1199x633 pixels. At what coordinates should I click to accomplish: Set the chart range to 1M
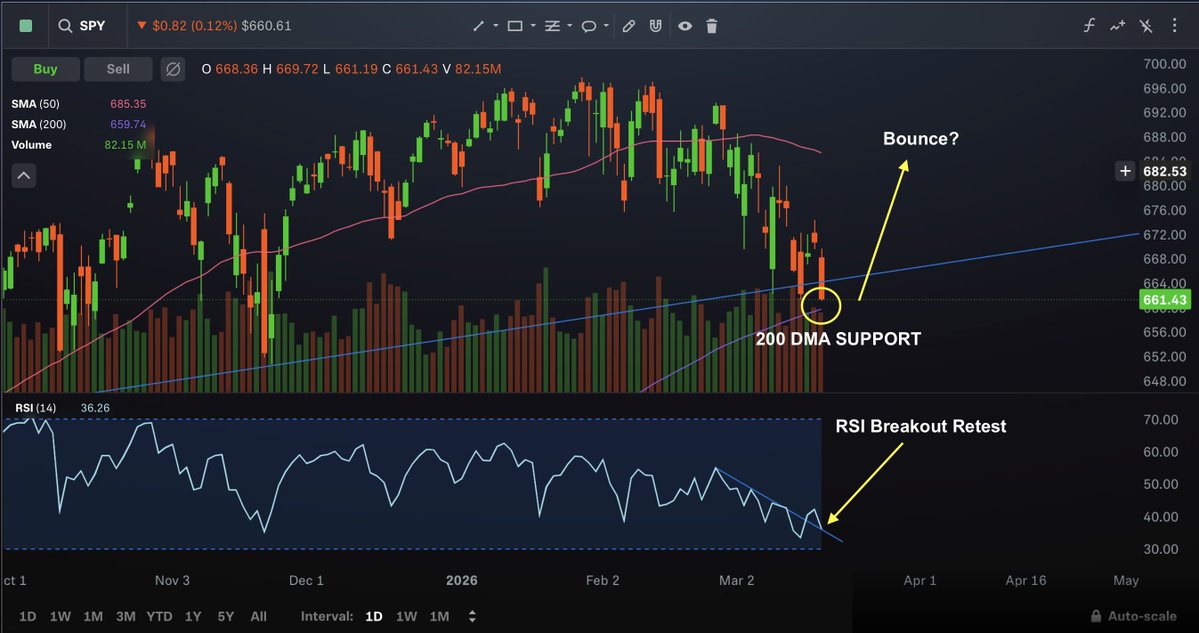click(93, 616)
